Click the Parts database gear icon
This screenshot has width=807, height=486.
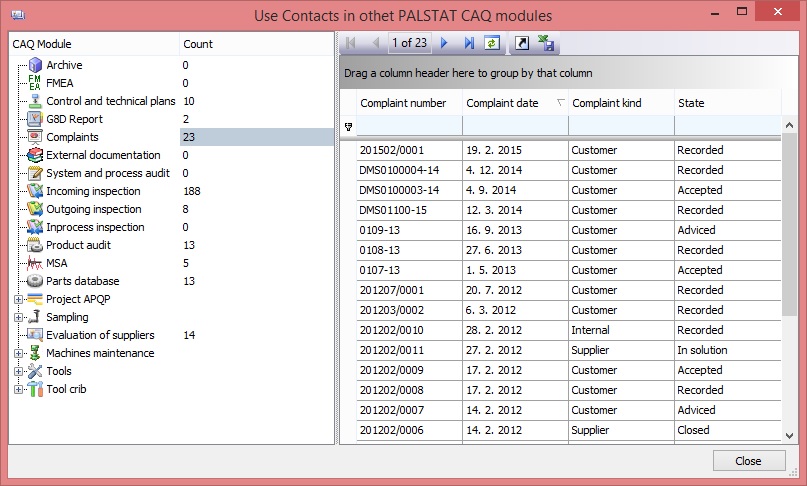[35, 281]
